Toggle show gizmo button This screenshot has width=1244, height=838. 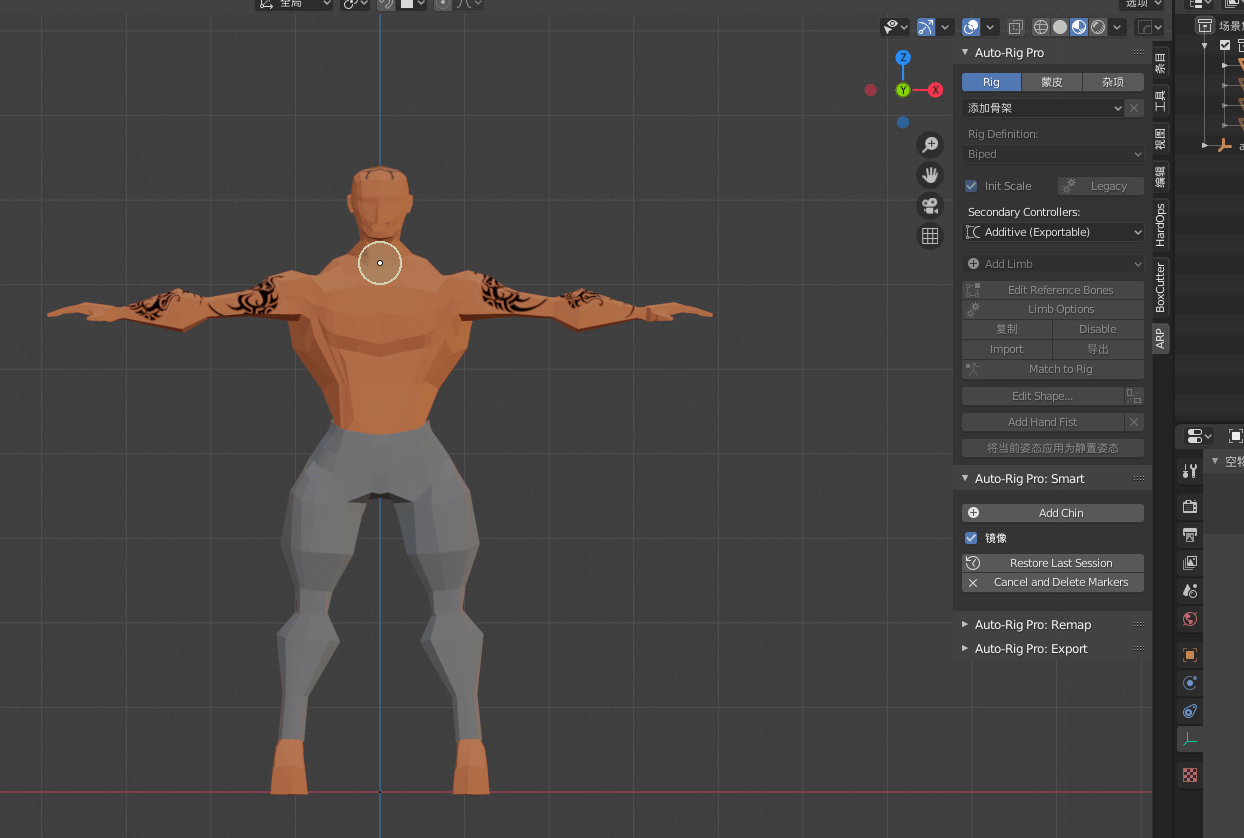926,27
